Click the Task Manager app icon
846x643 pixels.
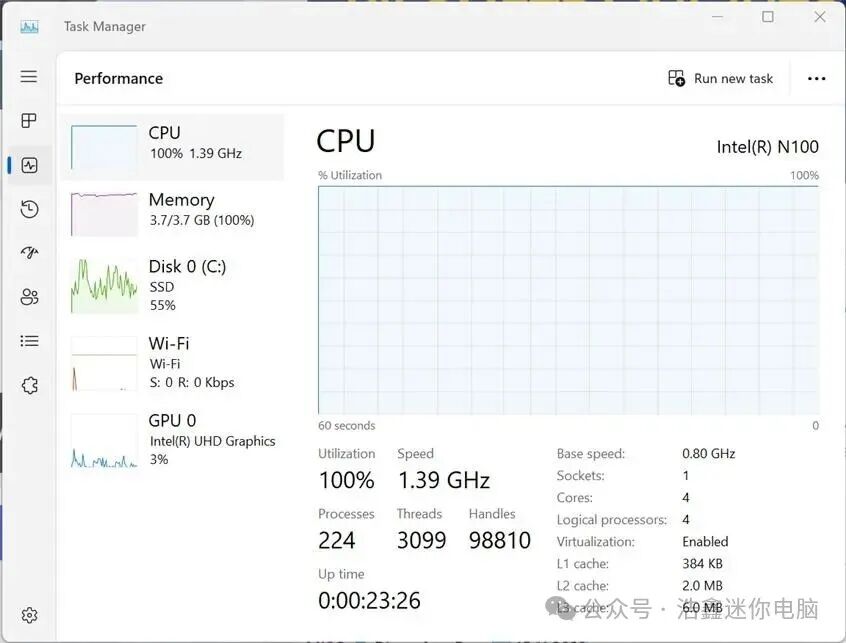tap(29, 26)
